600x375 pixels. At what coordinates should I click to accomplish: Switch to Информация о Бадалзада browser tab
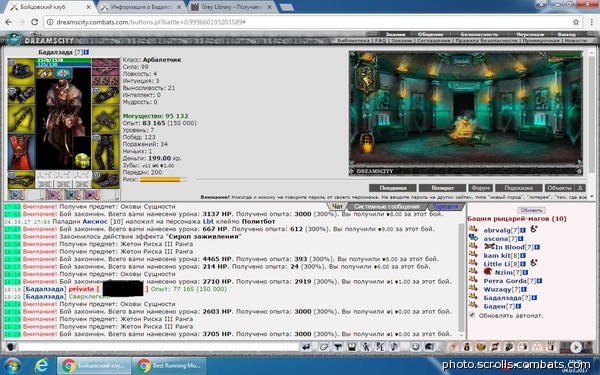pyautogui.click(x=142, y=7)
